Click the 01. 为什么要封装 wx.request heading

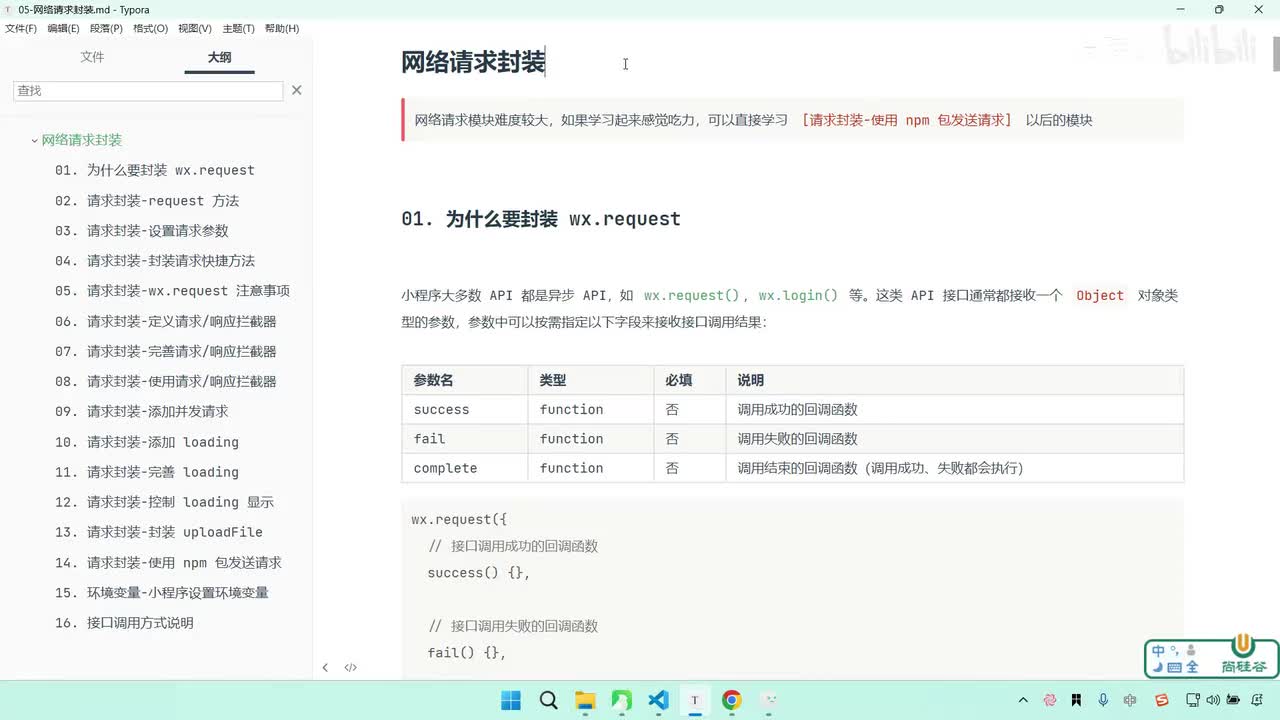tap(541, 219)
